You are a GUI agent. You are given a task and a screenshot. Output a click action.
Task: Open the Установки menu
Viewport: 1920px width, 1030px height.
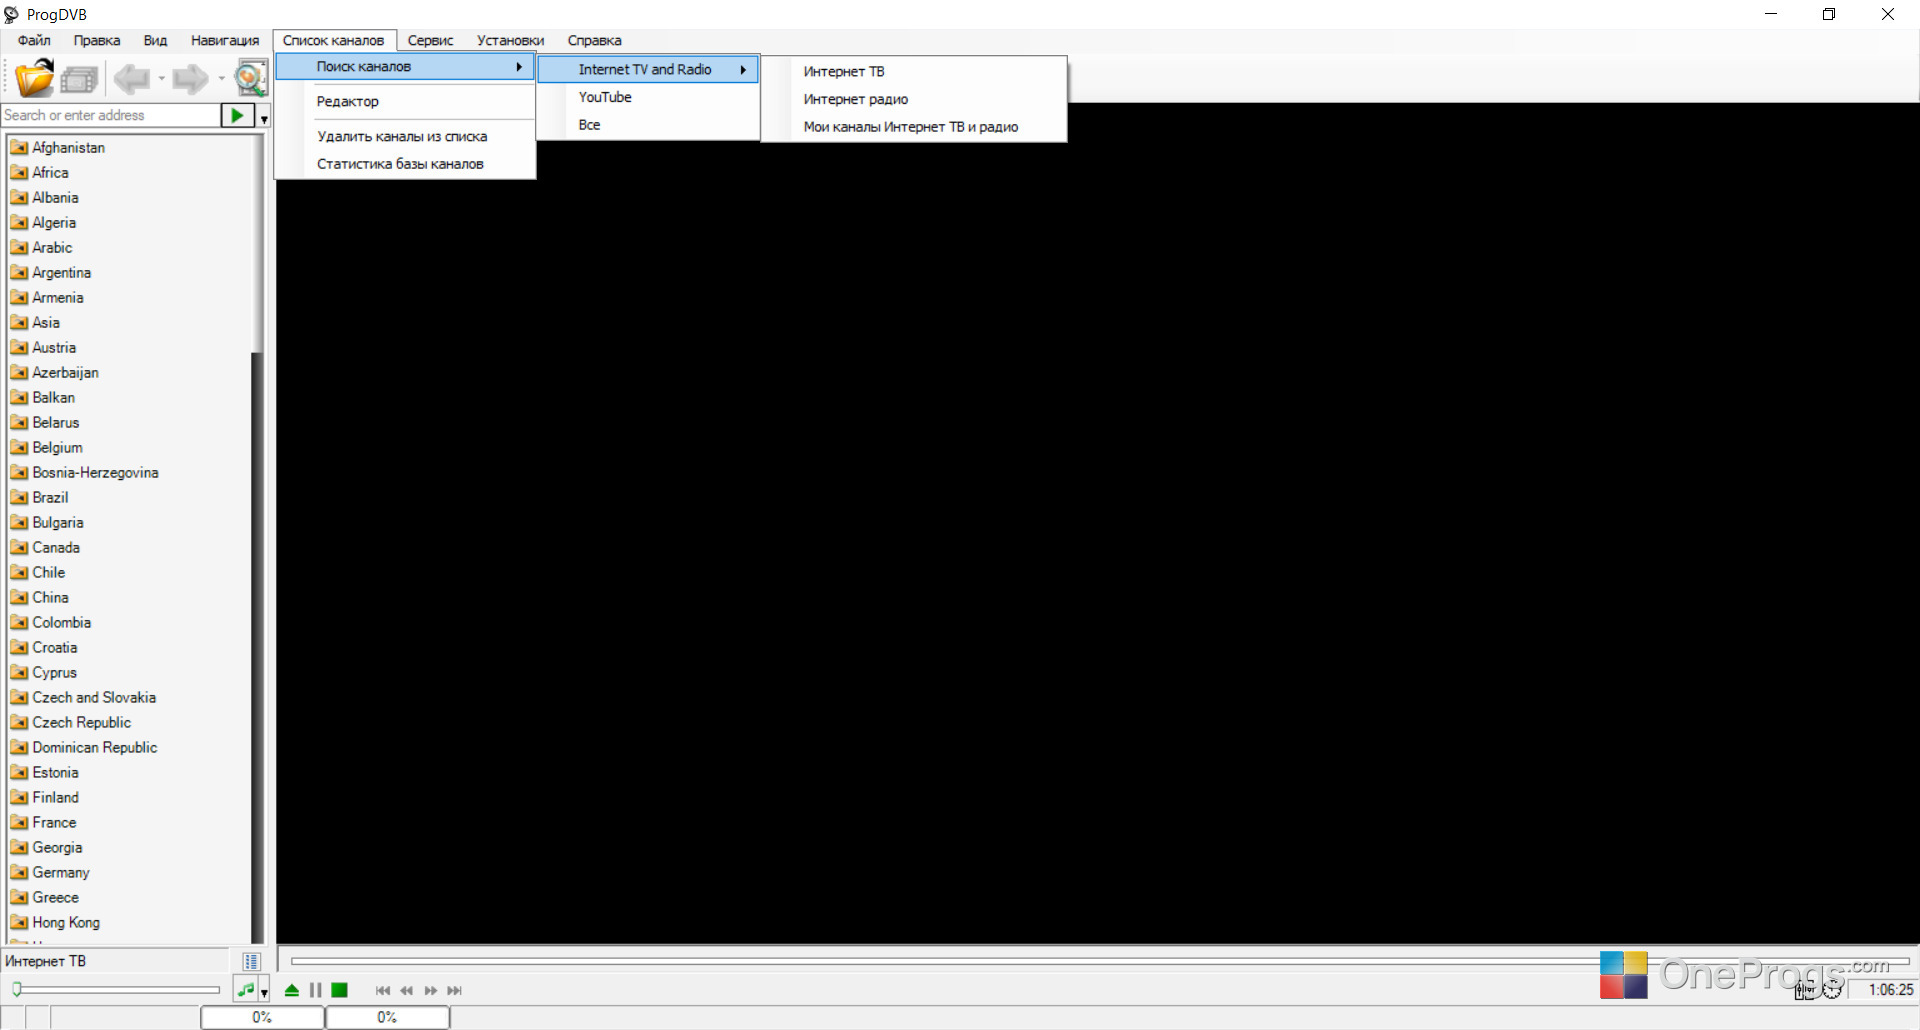click(510, 40)
